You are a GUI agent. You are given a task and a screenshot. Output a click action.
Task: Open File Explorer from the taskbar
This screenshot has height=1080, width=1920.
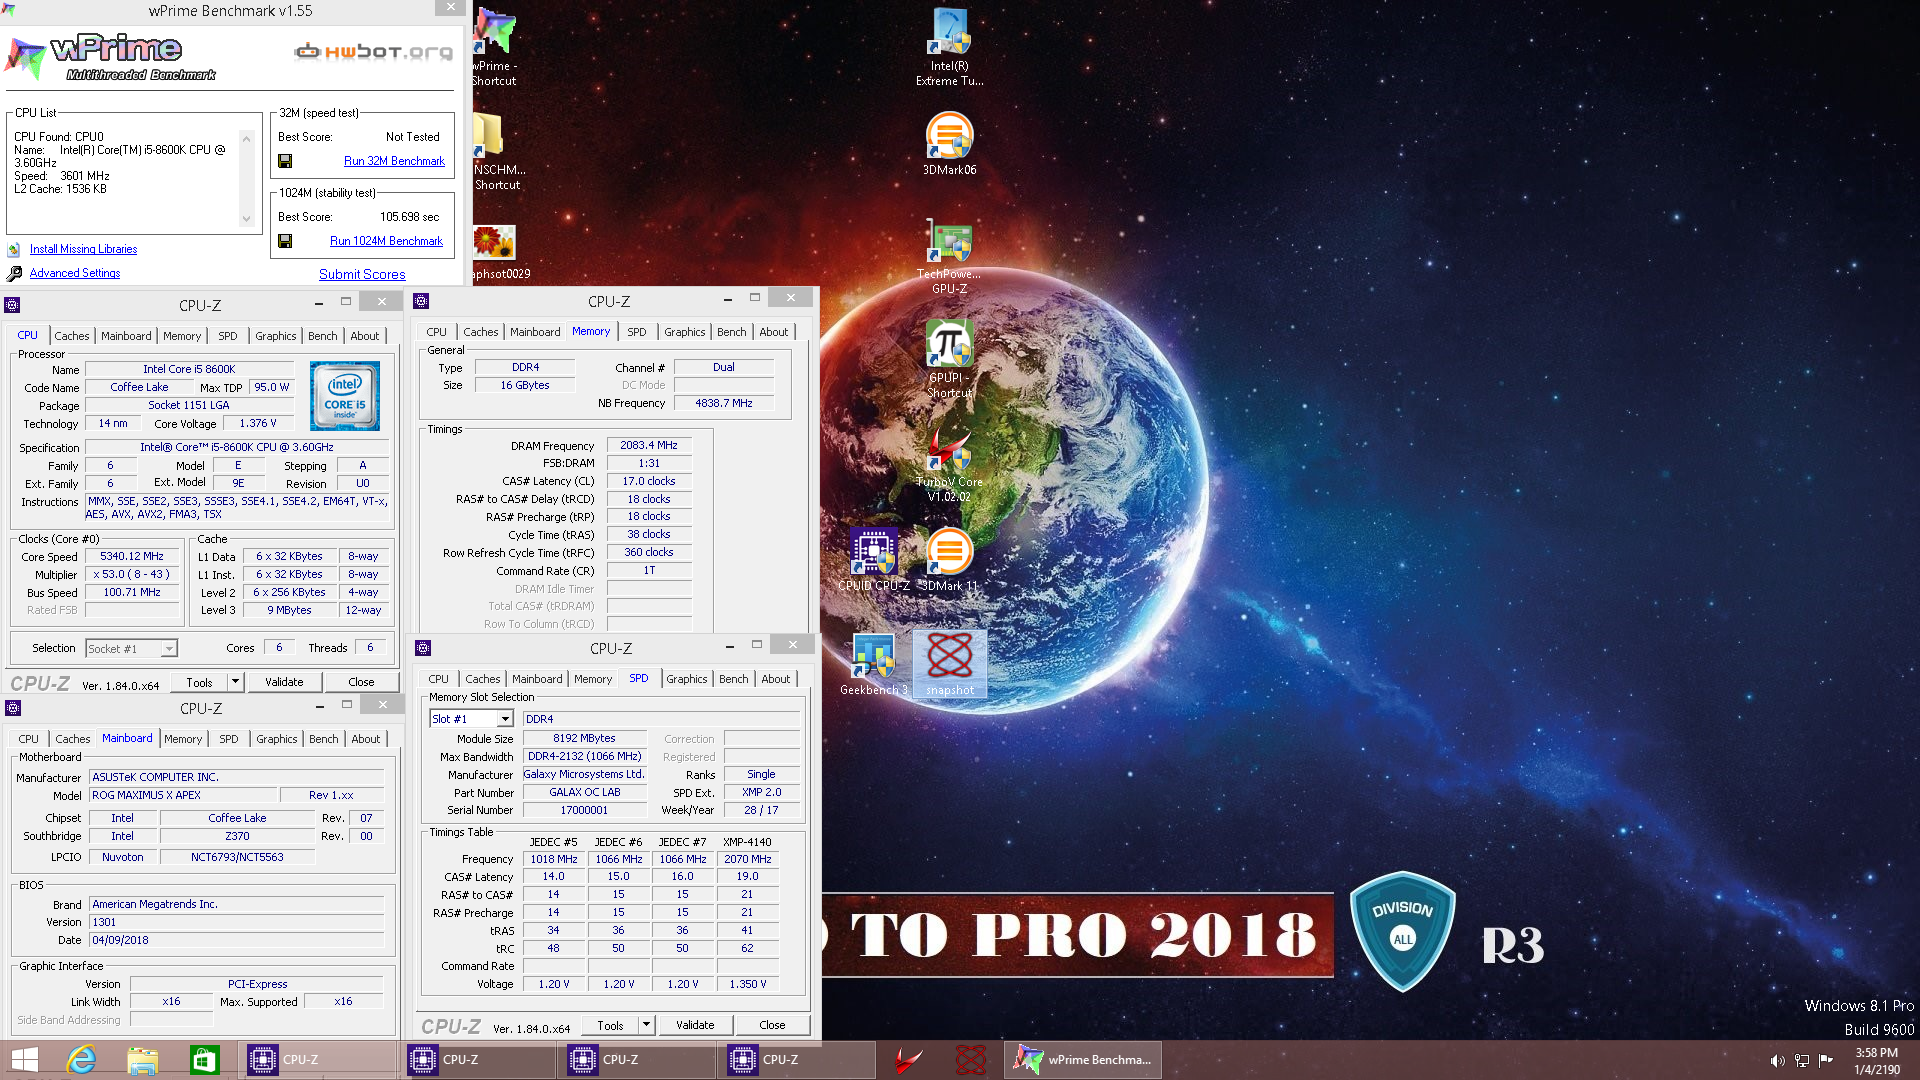[142, 1060]
